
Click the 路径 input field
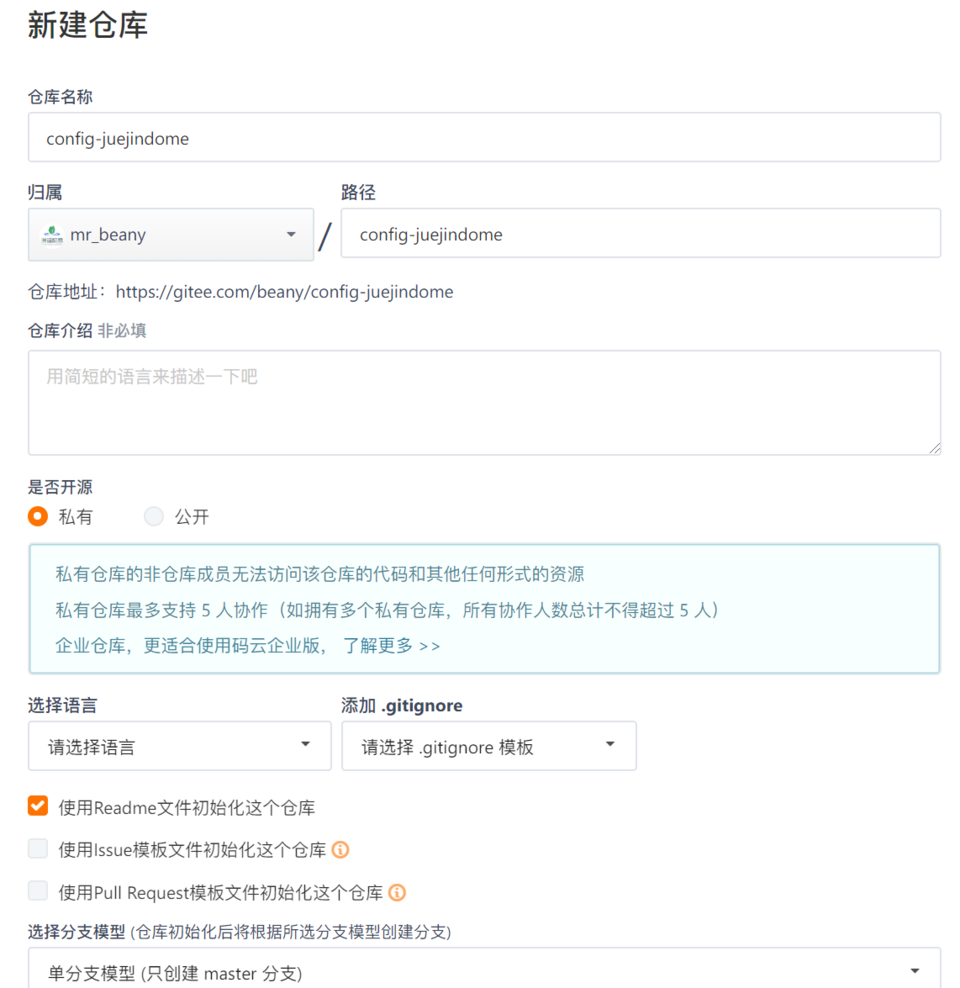[640, 233]
